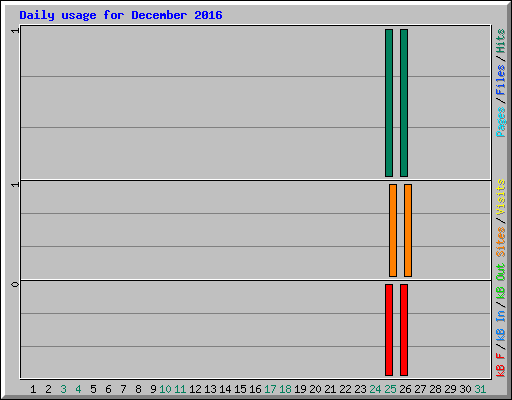Screen dimensions: 512x400
Task: Click day 14 on the x-axis
Action: click(x=225, y=389)
